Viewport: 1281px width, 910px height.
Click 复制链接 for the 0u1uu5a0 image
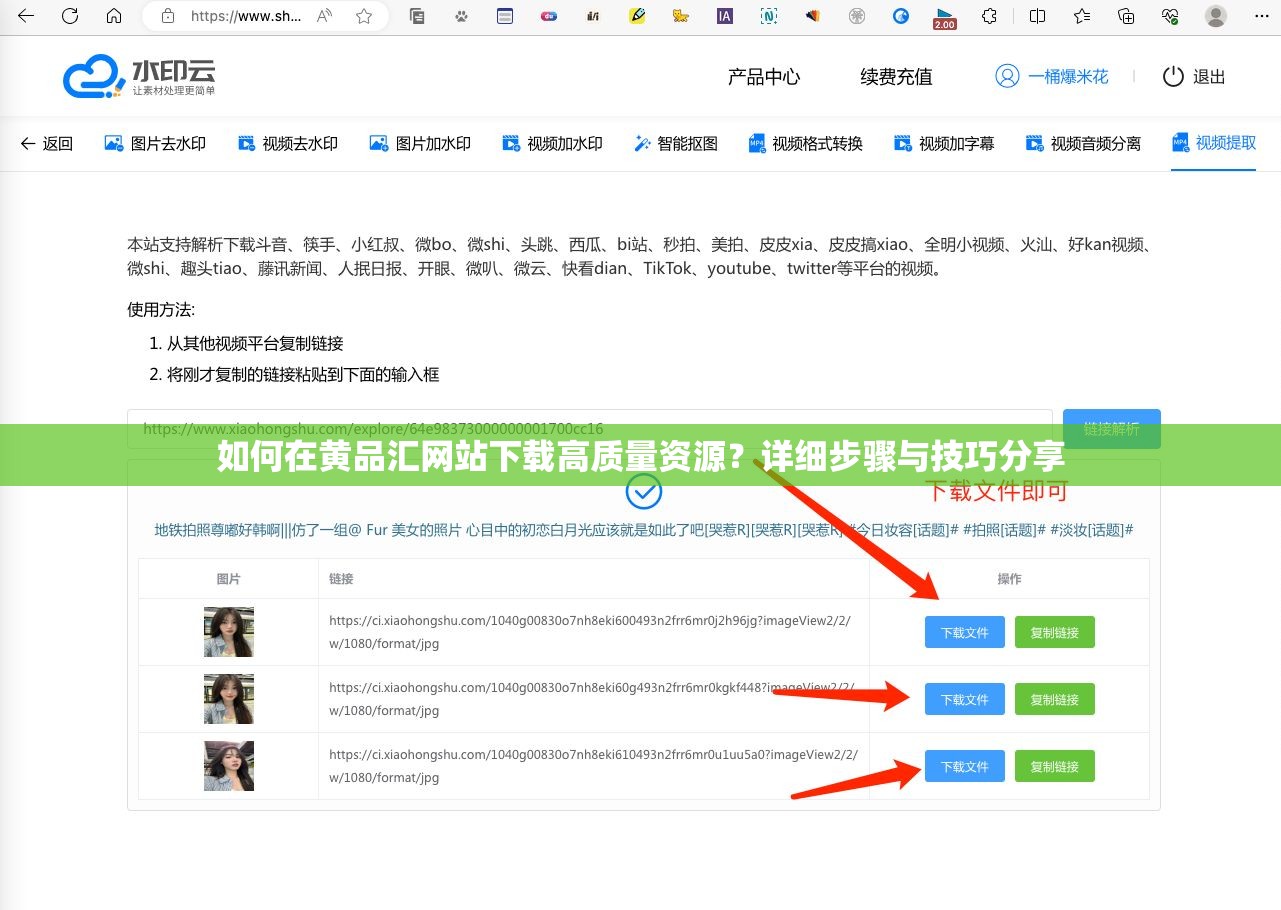coord(1054,766)
